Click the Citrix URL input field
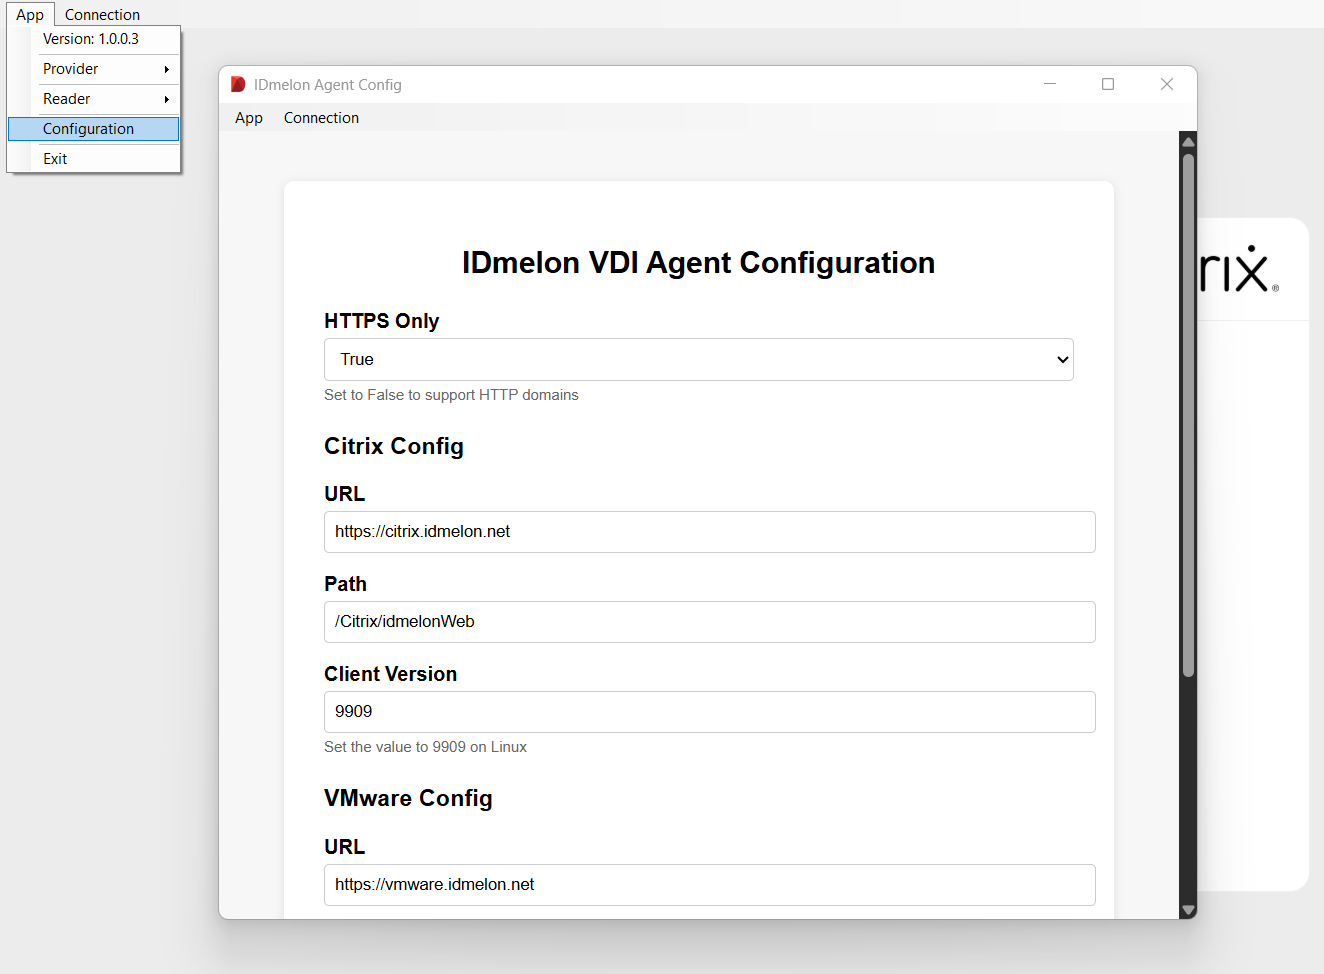Viewport: 1324px width, 974px height. coord(709,532)
